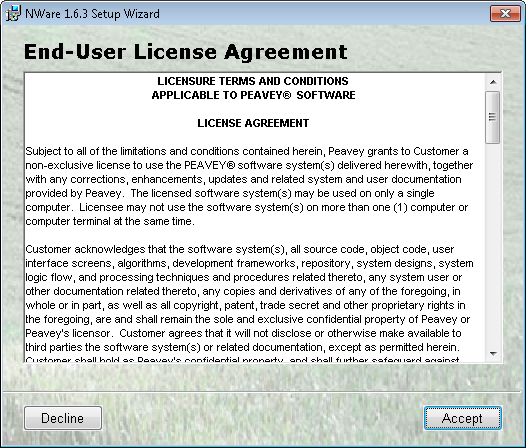Click the 'LICENSE AGREEMENT' heading in the text
The height and width of the screenshot is (448, 526).
(253, 123)
